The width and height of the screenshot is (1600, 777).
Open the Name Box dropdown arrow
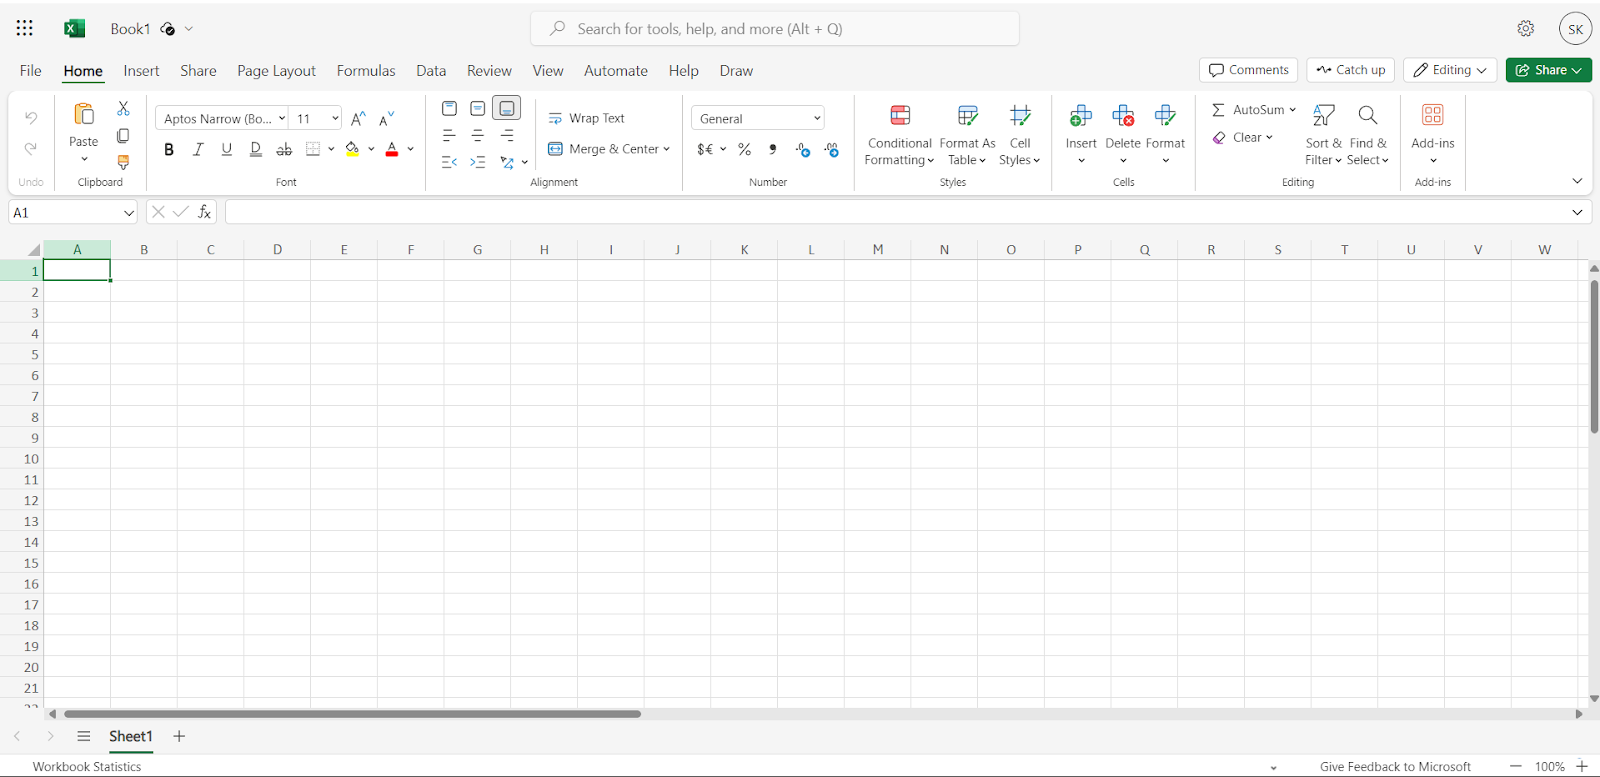pyautogui.click(x=129, y=212)
